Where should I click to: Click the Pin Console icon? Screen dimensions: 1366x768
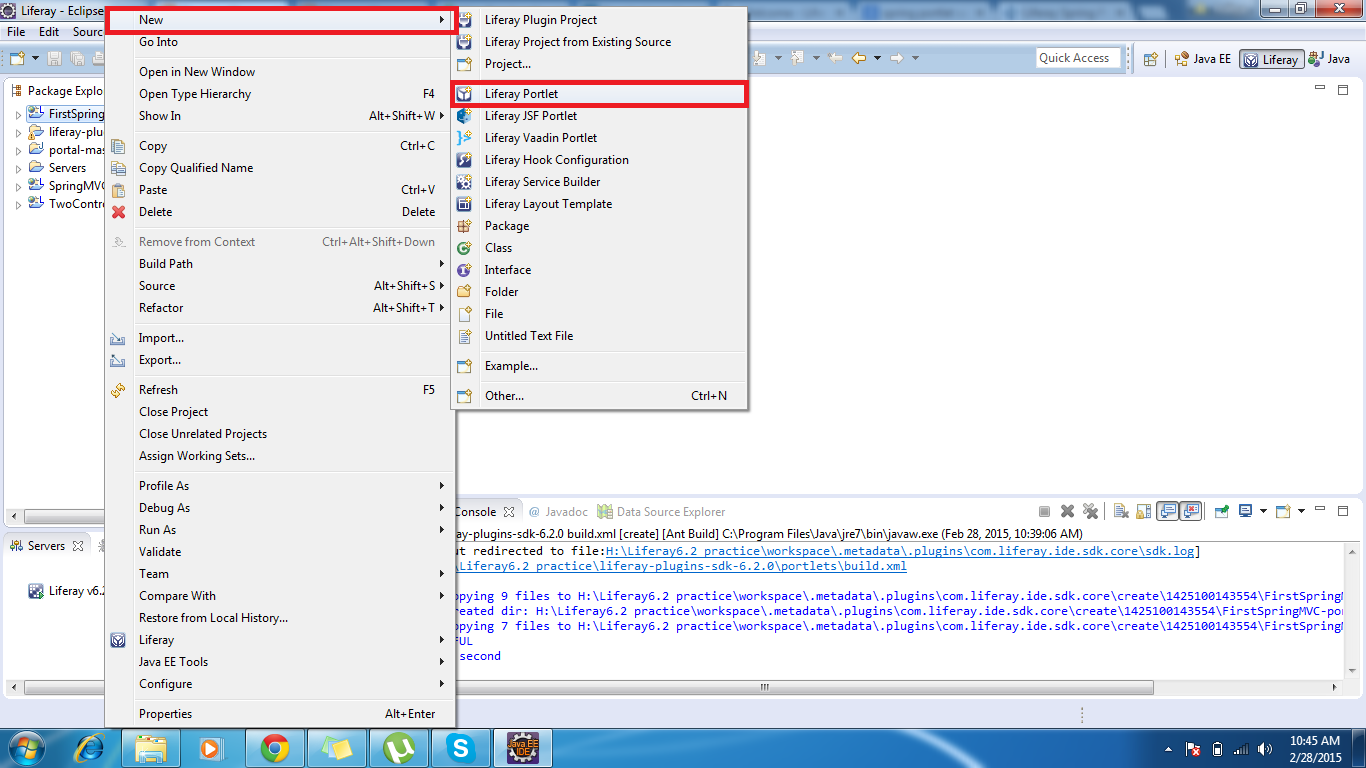coord(1221,511)
